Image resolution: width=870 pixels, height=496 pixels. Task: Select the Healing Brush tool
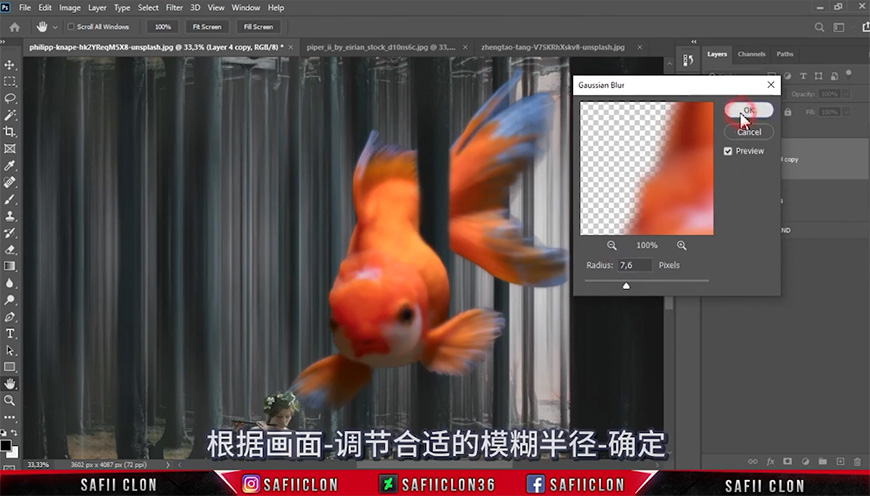coord(9,182)
